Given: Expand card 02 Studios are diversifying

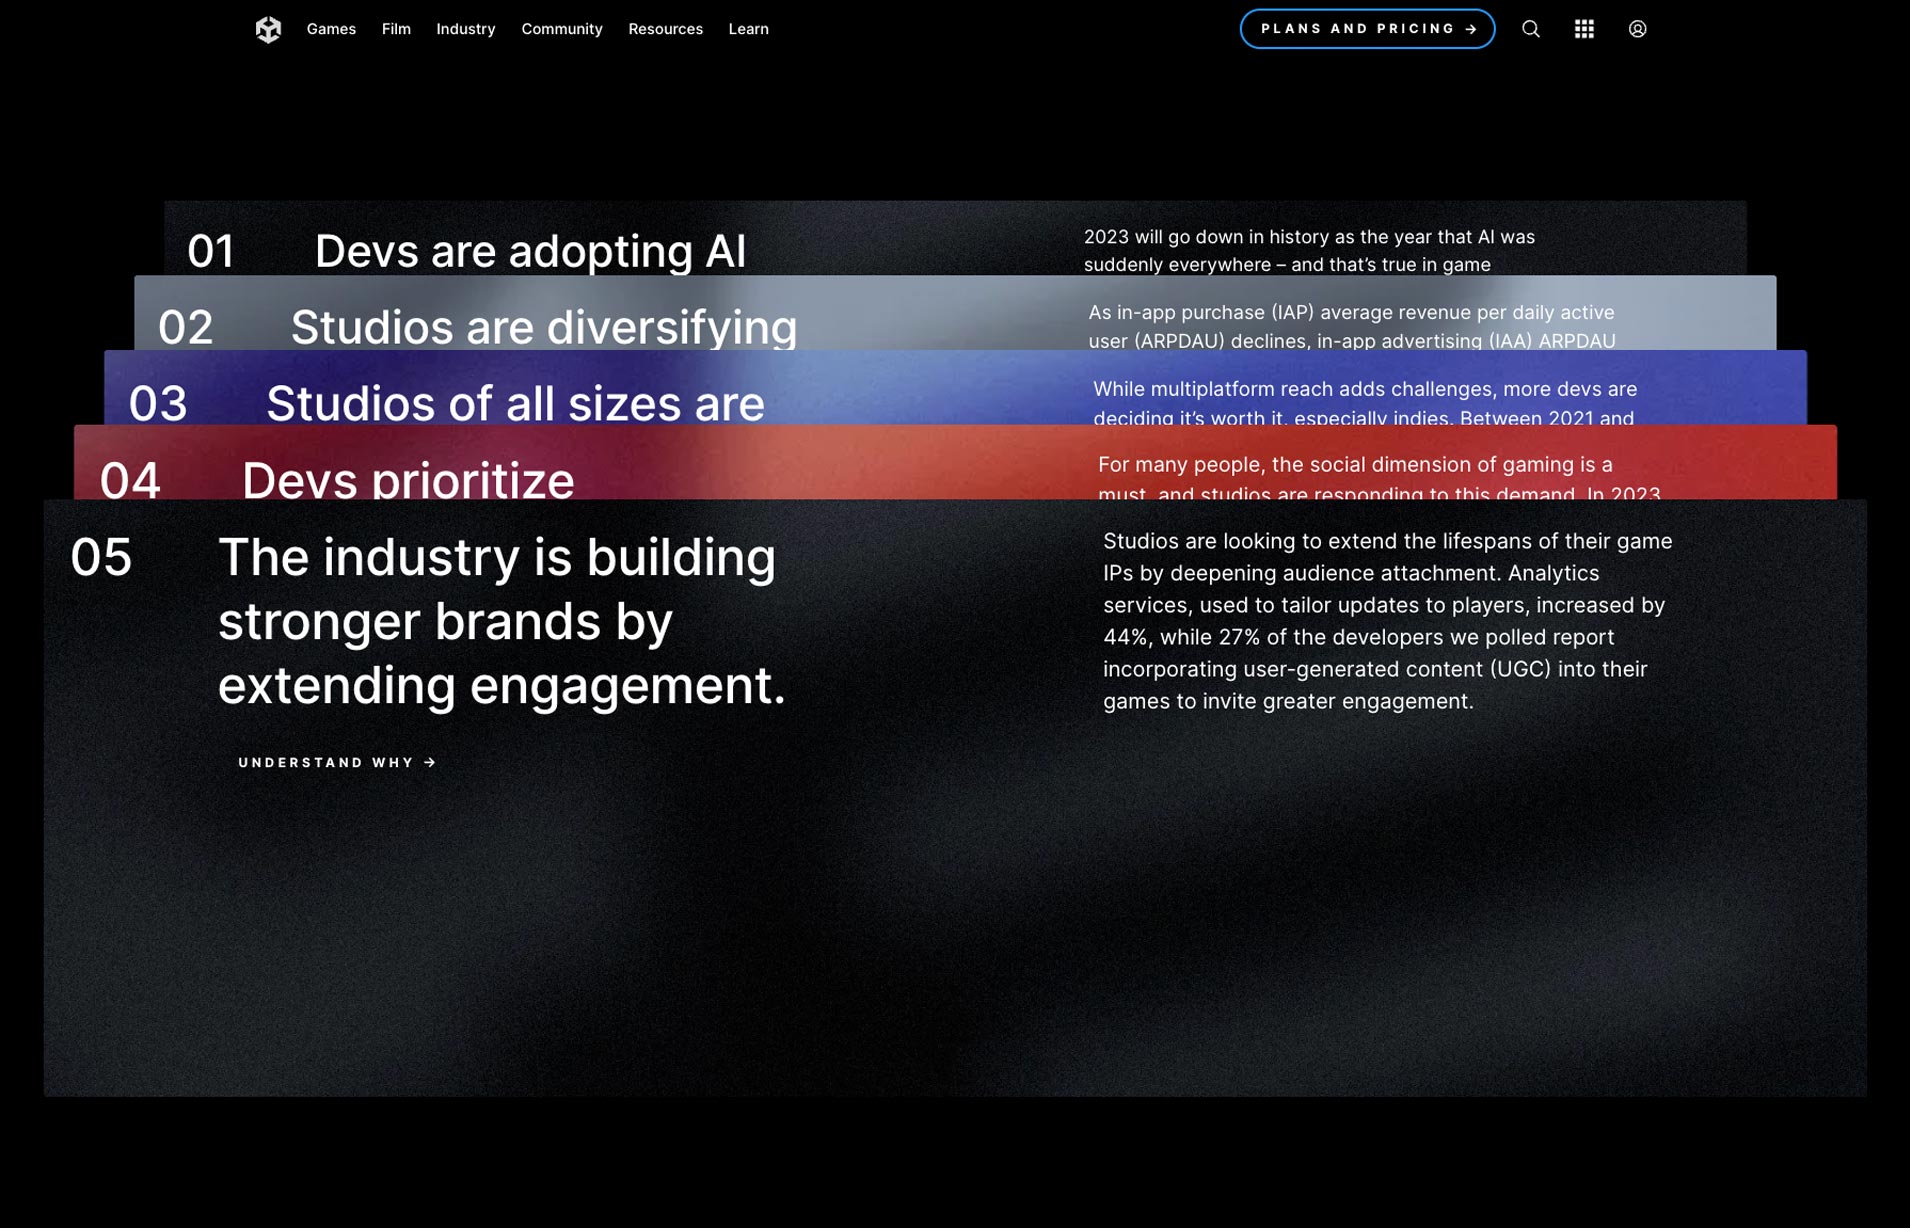Looking at the screenshot, I should click(543, 326).
